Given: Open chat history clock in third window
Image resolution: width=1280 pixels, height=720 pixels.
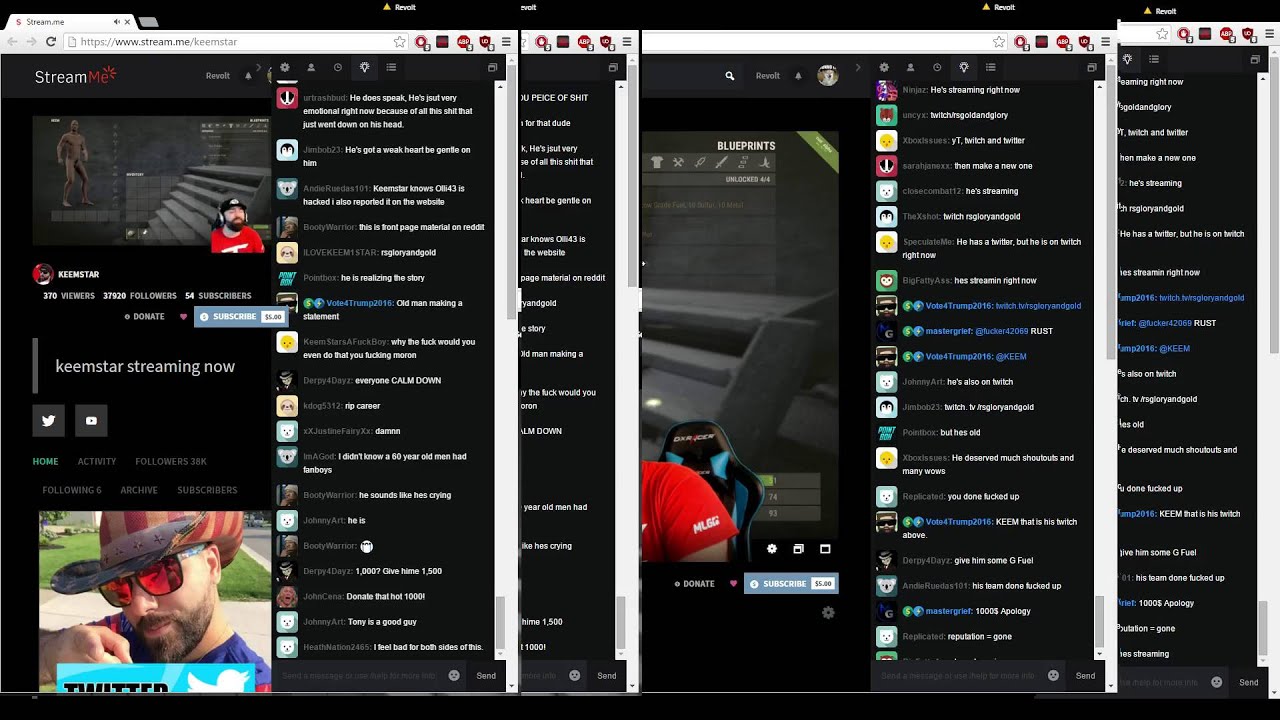Looking at the screenshot, I should 937,68.
